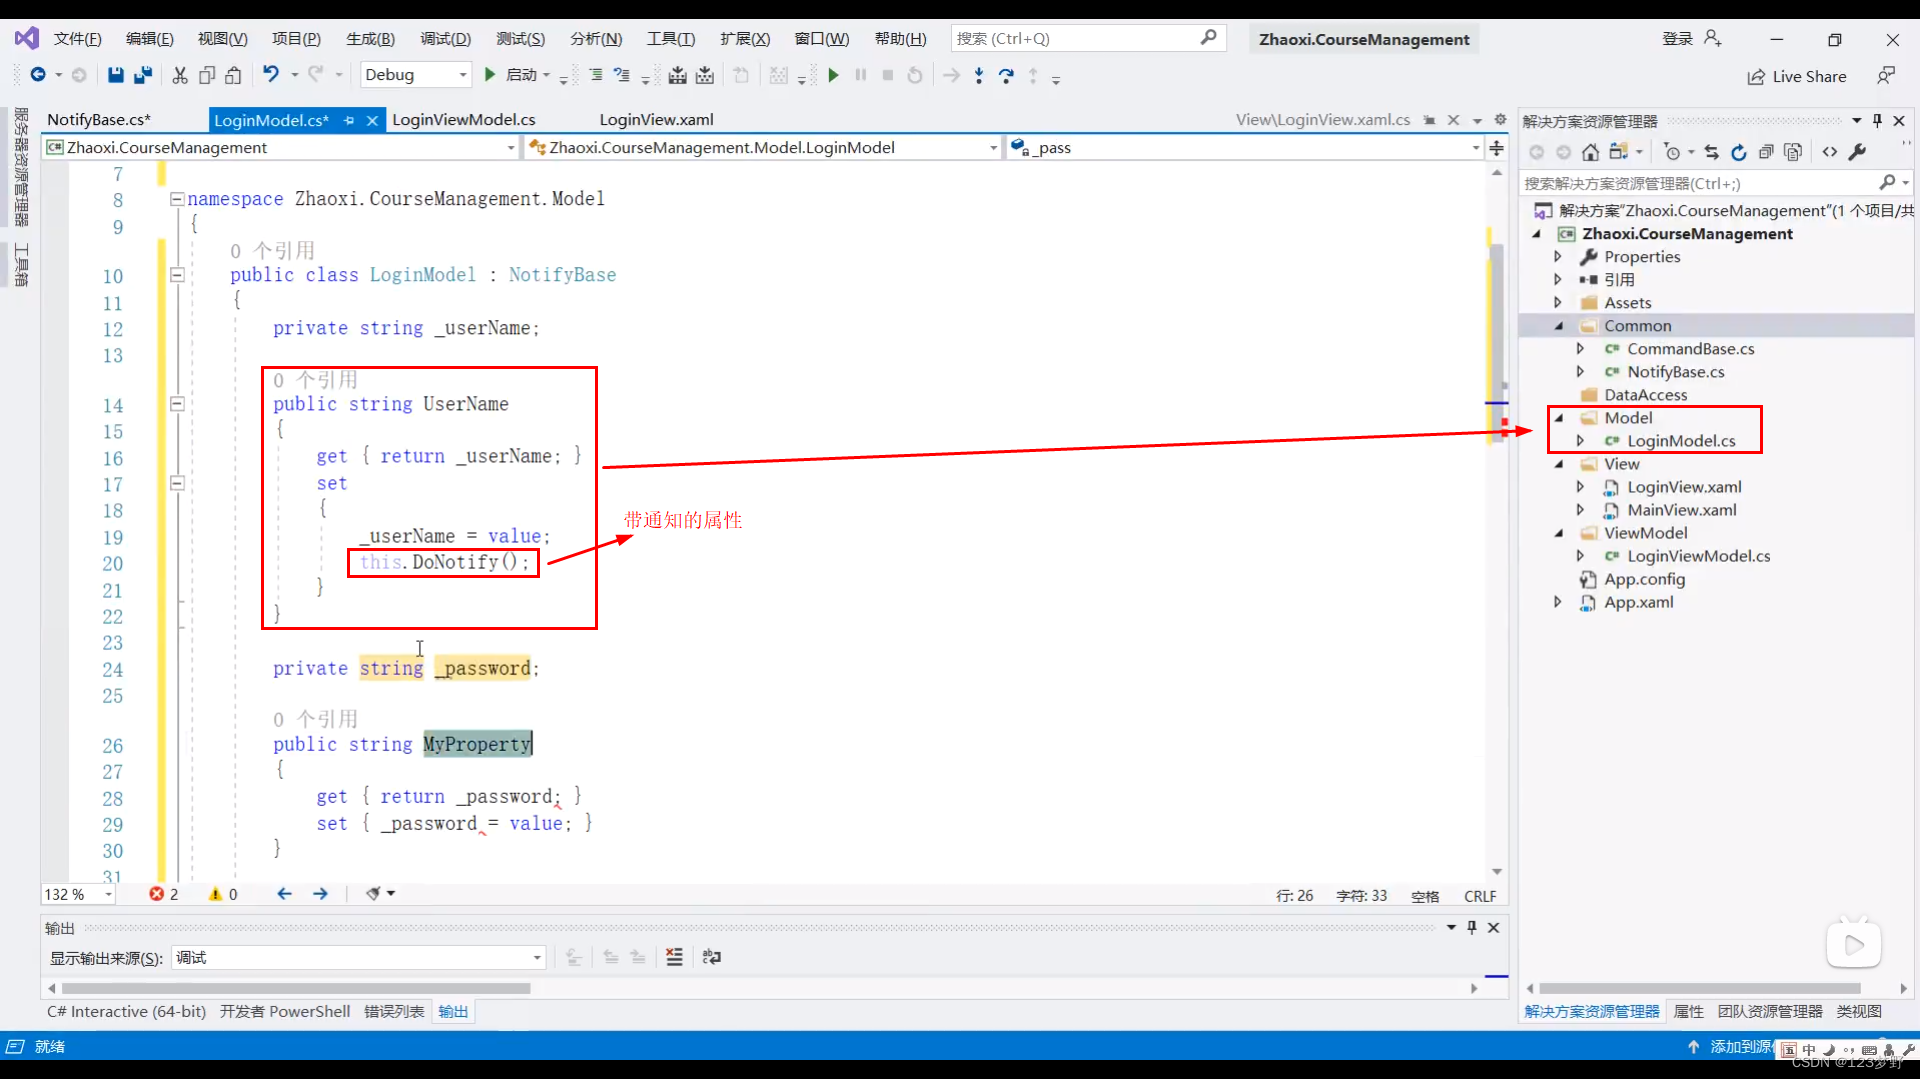This screenshot has height=1079, width=1920.
Task: Switch to the LoginView.xaml tab
Action: pos(657,120)
